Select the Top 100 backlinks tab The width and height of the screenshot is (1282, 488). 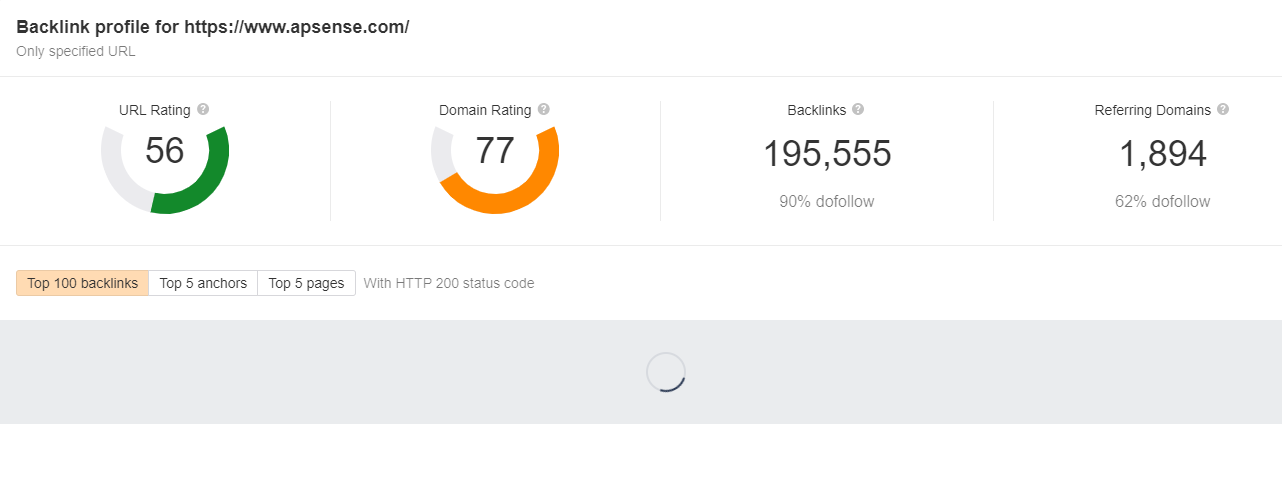point(83,283)
